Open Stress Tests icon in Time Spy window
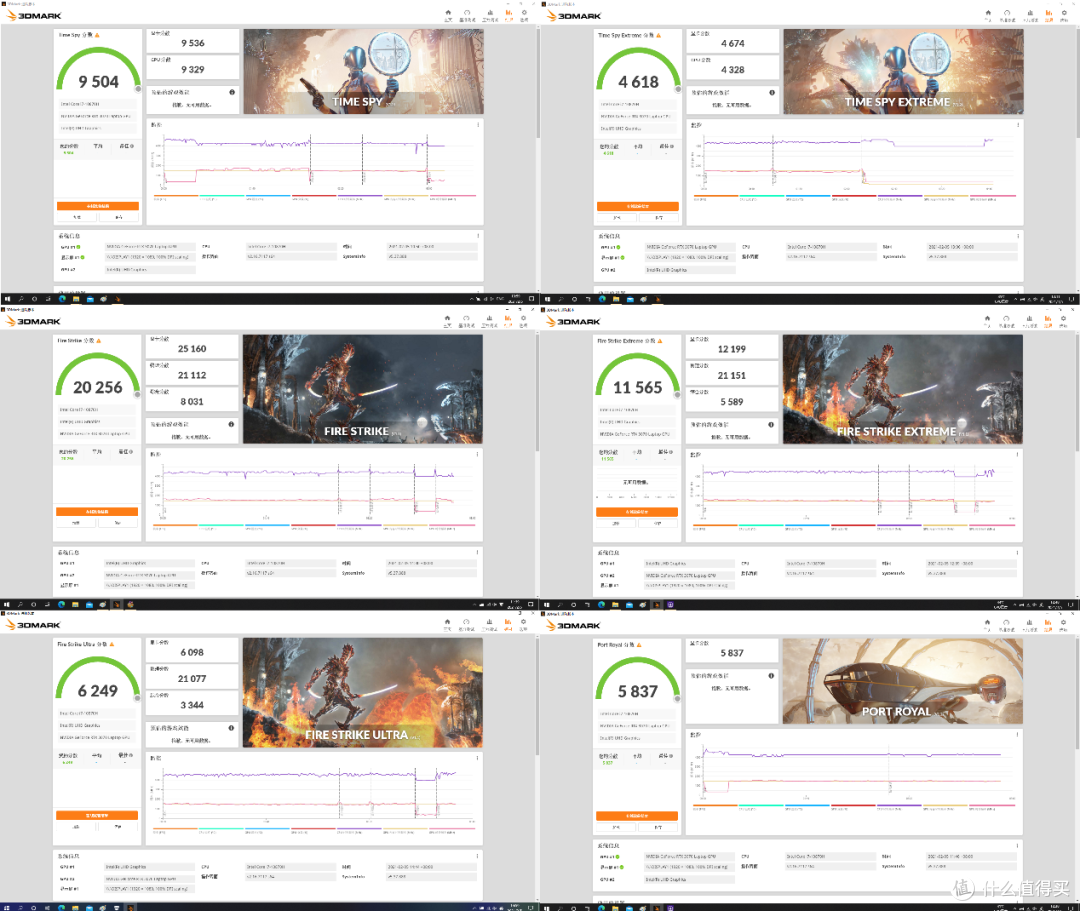Image resolution: width=1080 pixels, height=911 pixels. (x=490, y=14)
